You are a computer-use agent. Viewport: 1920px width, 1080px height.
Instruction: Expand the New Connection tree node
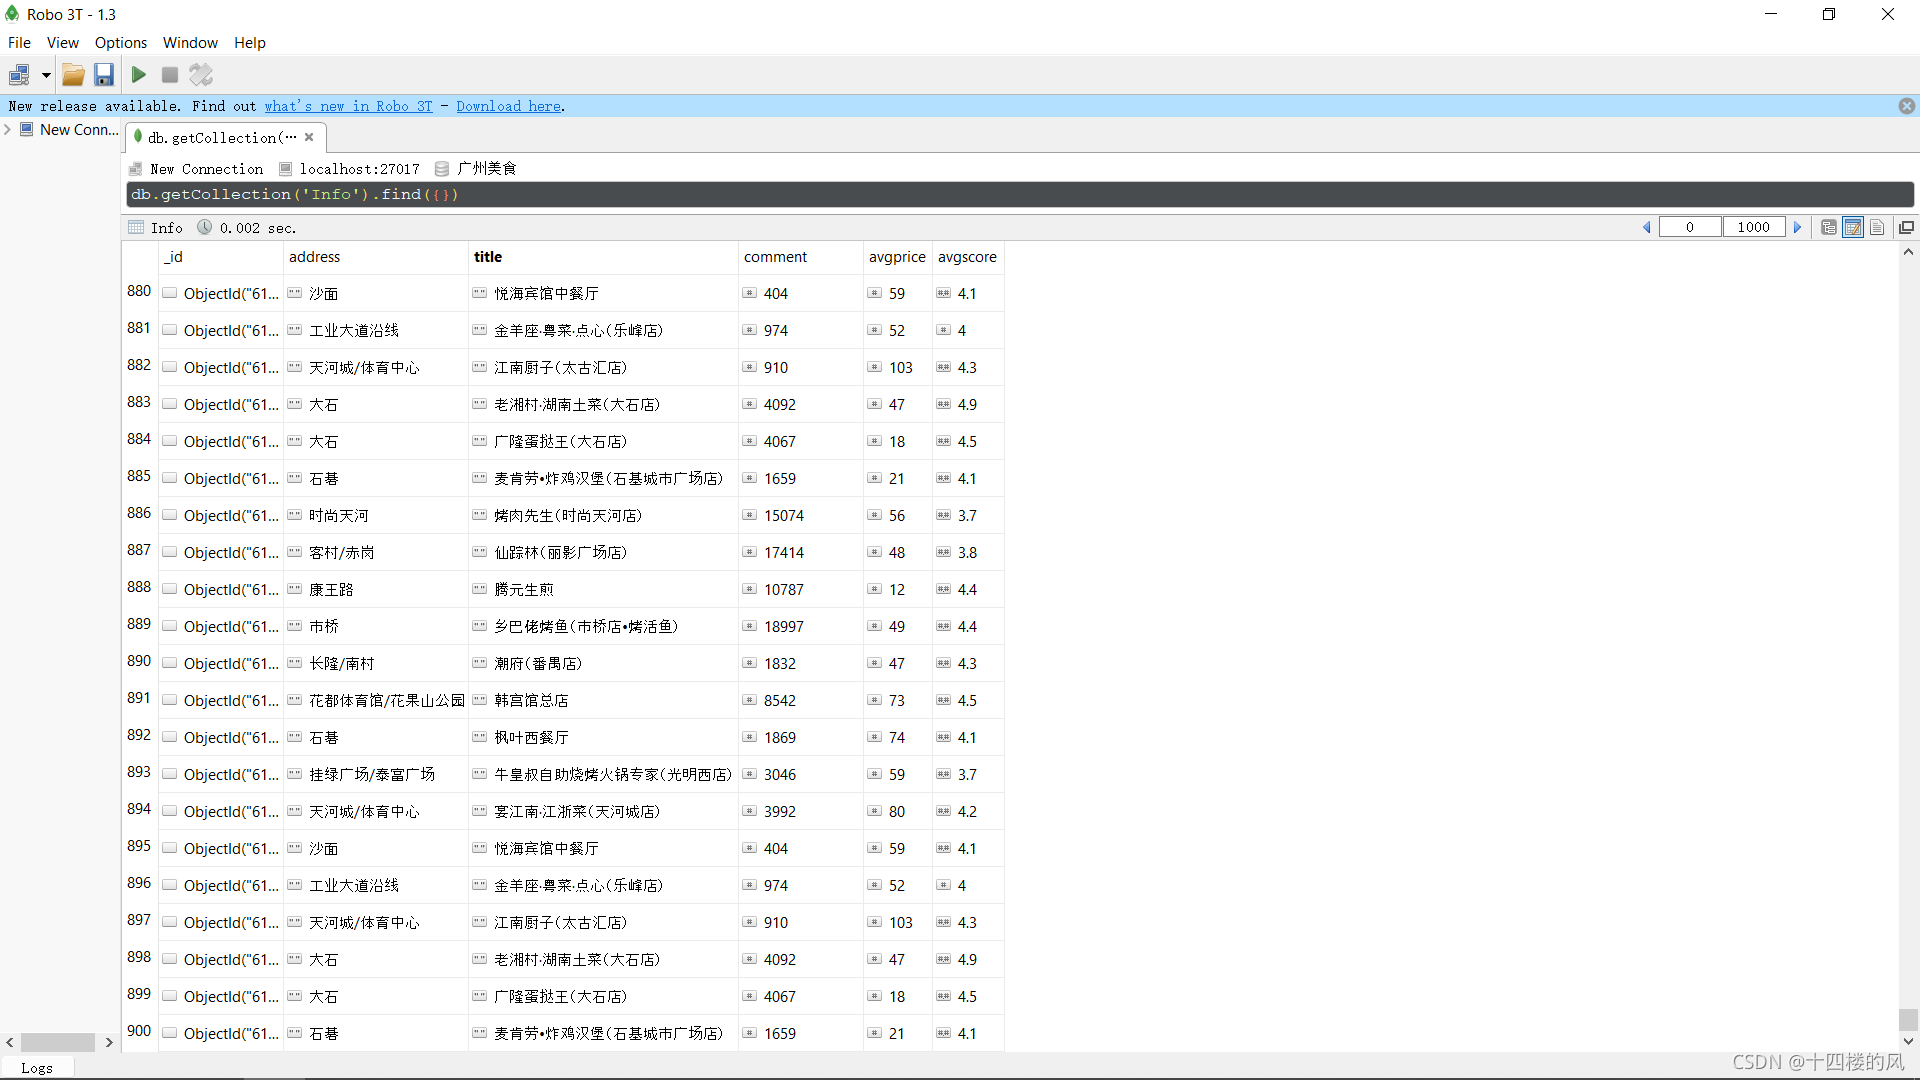8,130
